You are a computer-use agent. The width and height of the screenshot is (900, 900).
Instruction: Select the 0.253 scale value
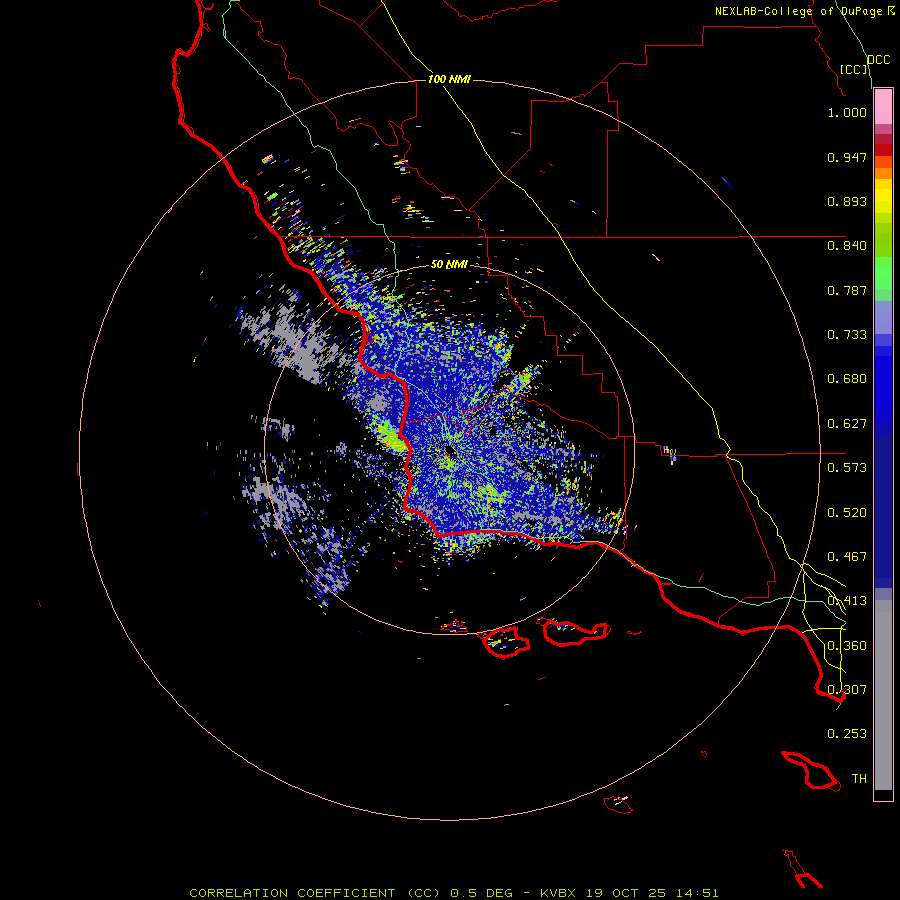point(847,734)
